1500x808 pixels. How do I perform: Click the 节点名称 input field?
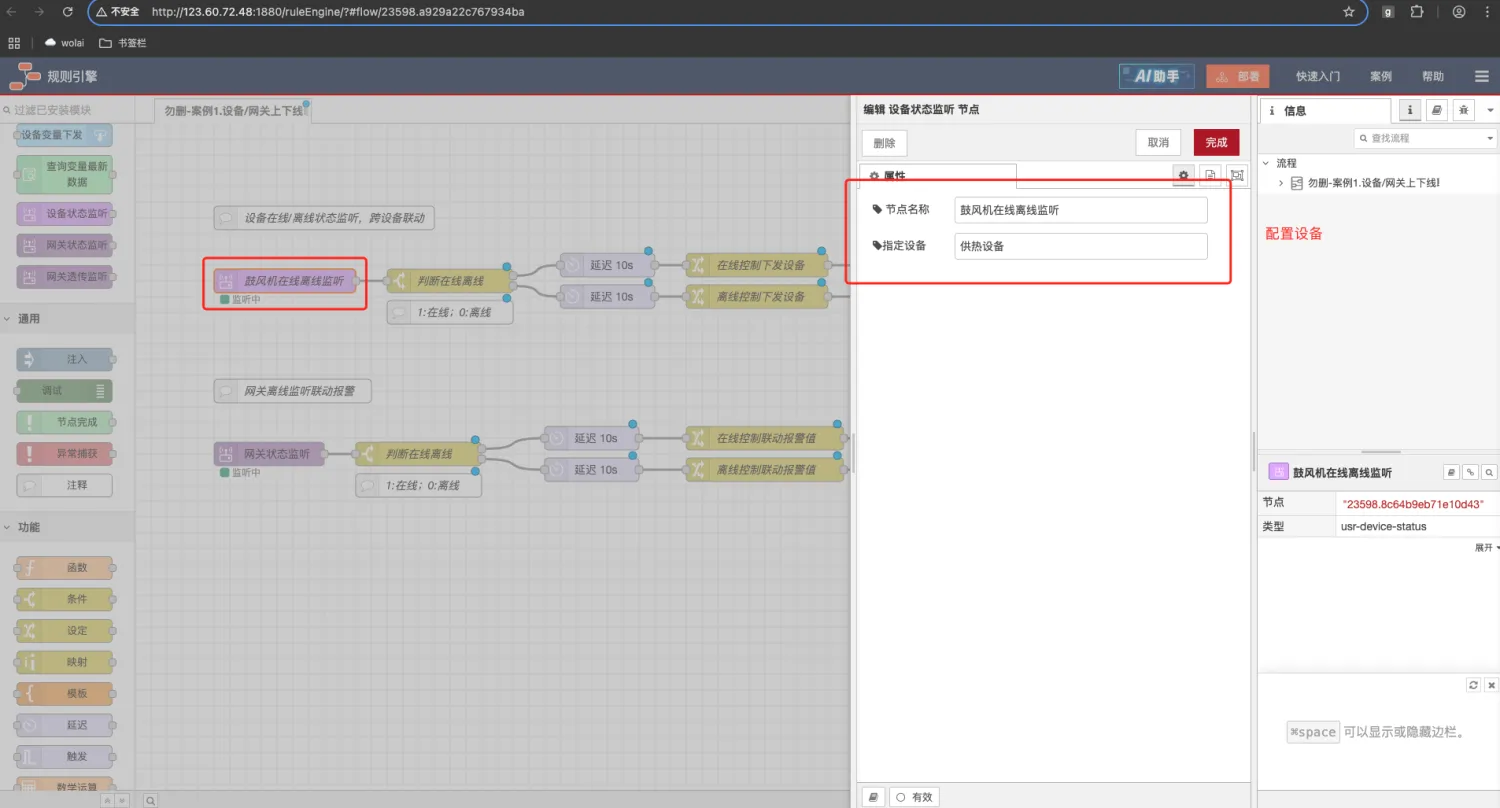click(x=1080, y=210)
